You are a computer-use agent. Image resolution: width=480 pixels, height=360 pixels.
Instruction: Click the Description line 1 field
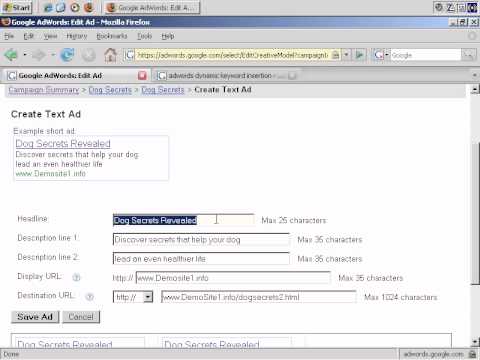click(x=201, y=240)
